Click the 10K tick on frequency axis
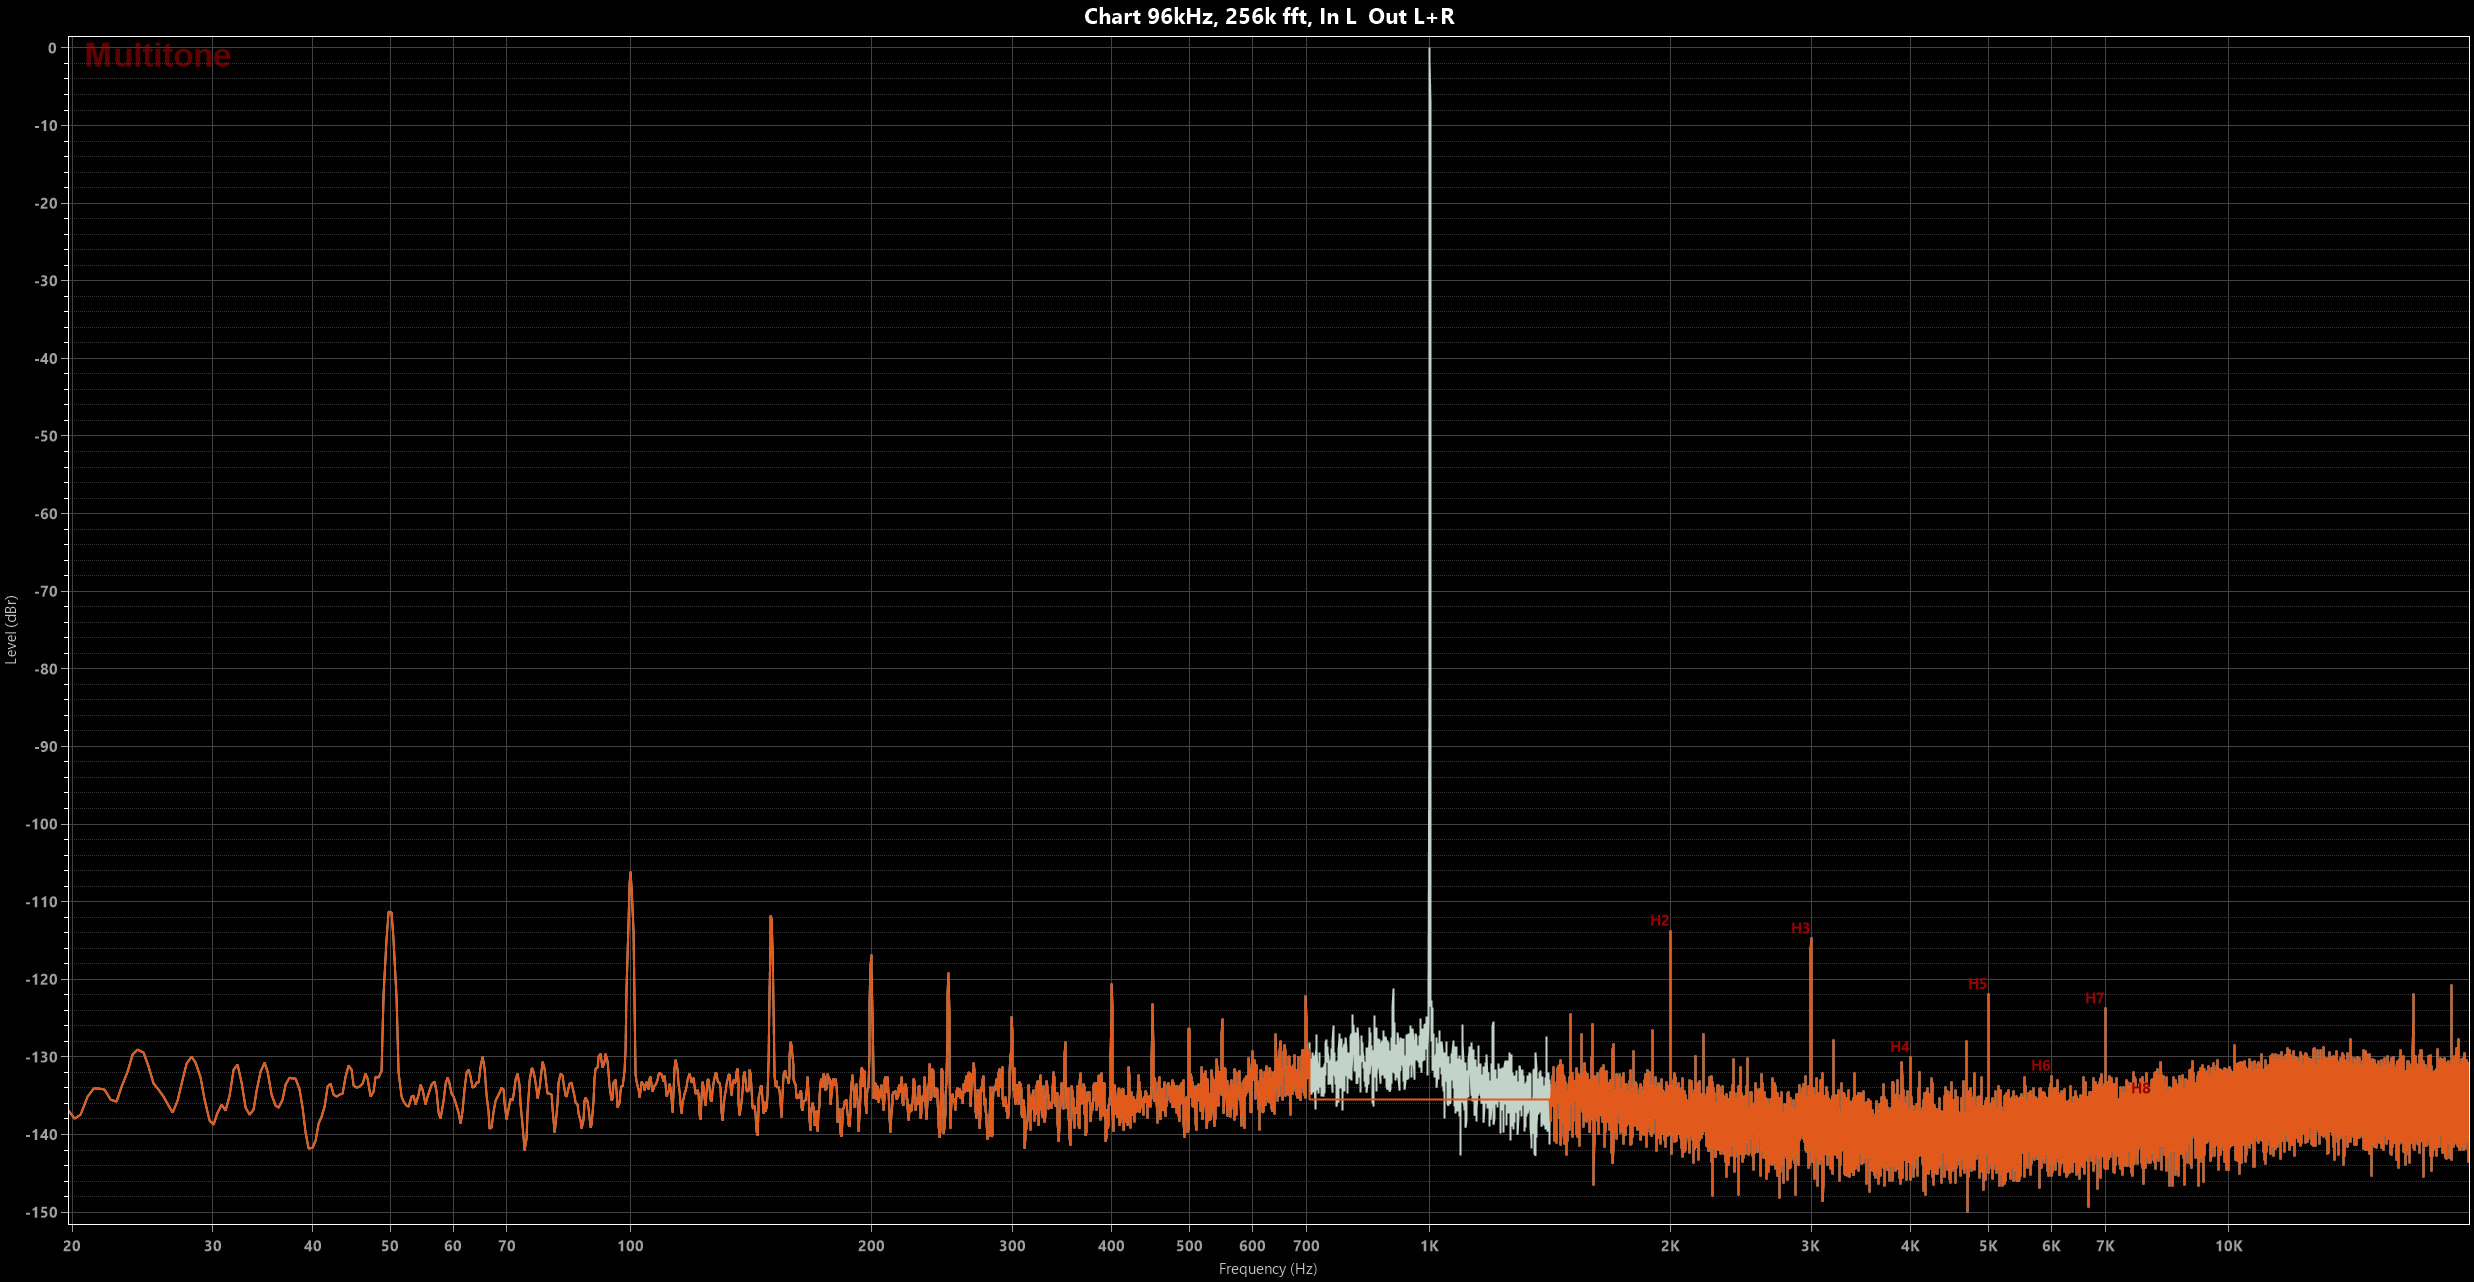 coord(2229,1246)
